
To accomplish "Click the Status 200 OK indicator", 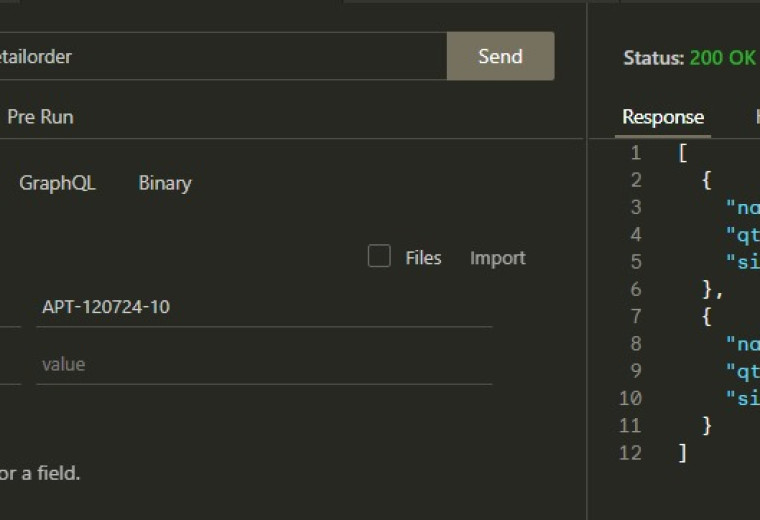I will tap(689, 58).
